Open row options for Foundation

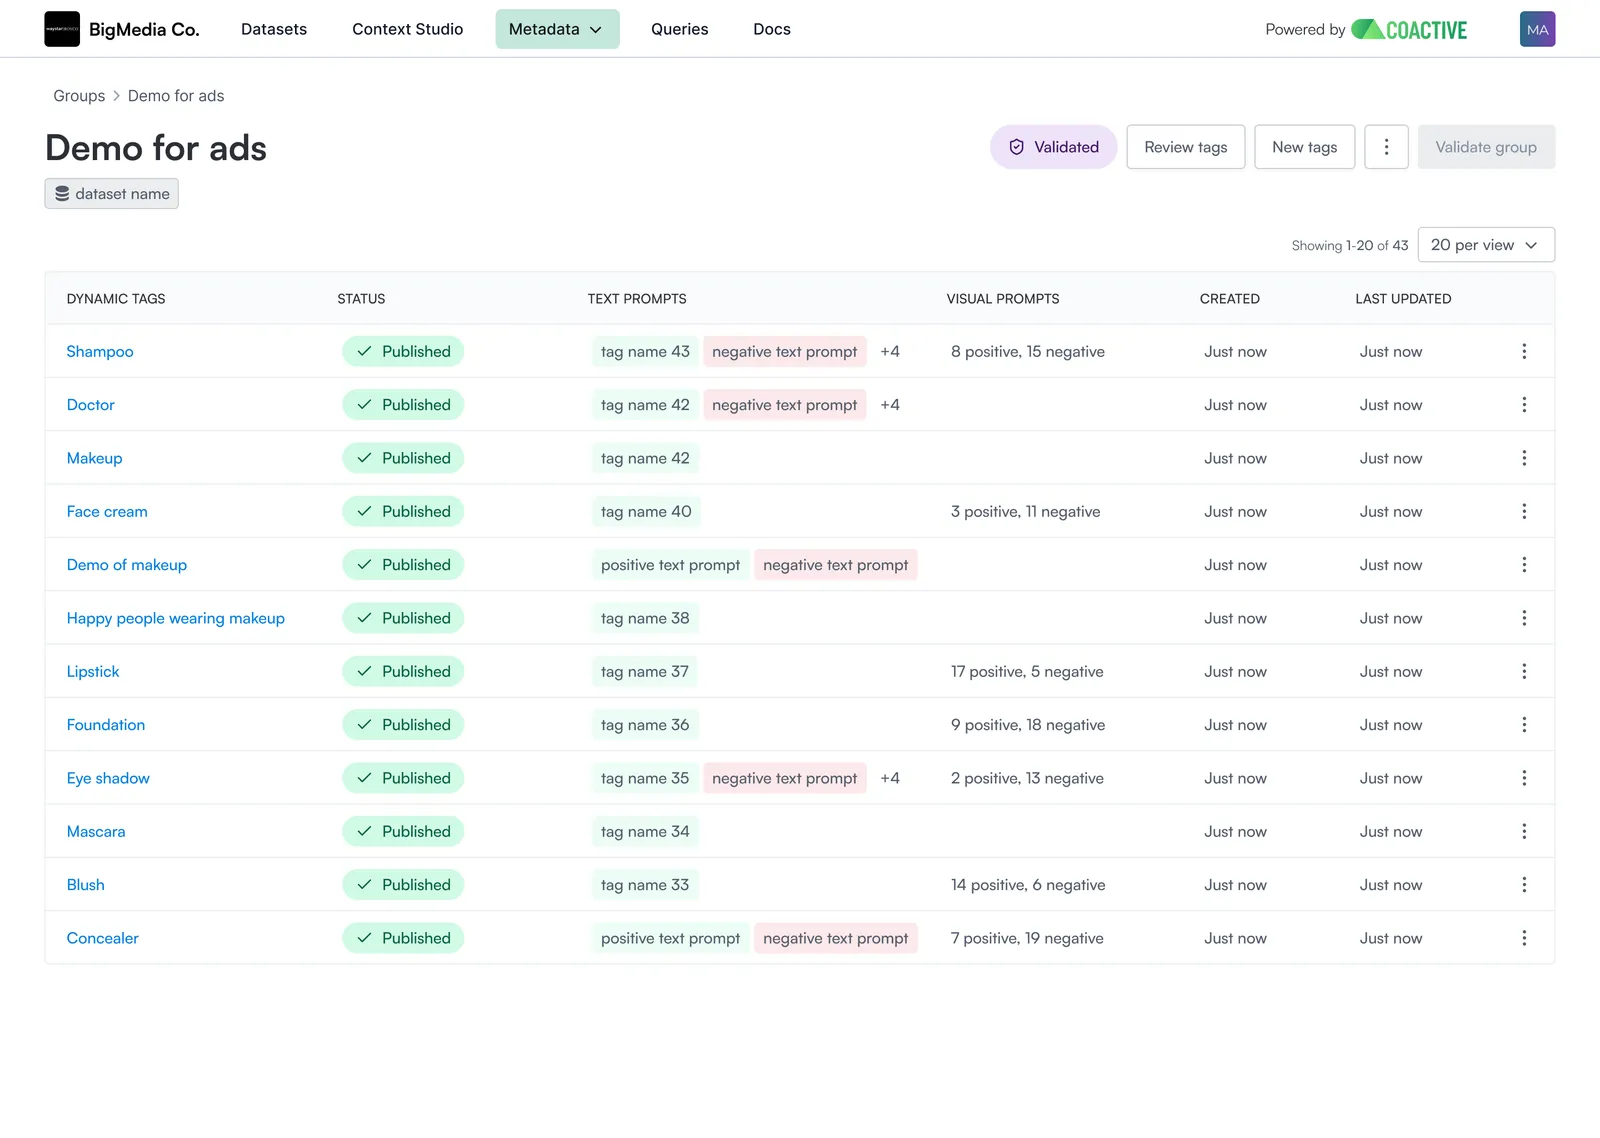point(1524,724)
